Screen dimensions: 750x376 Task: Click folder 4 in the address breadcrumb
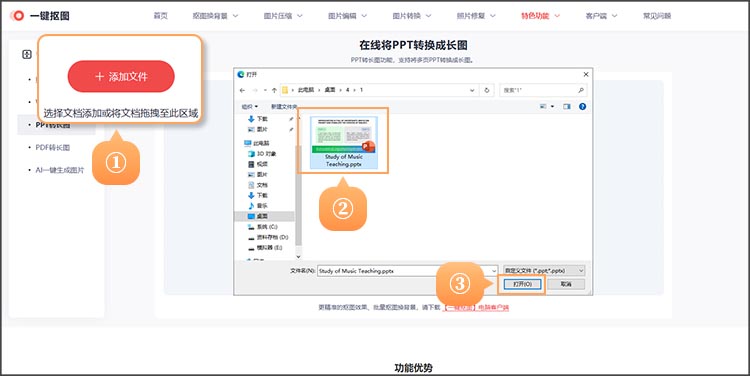[347, 90]
